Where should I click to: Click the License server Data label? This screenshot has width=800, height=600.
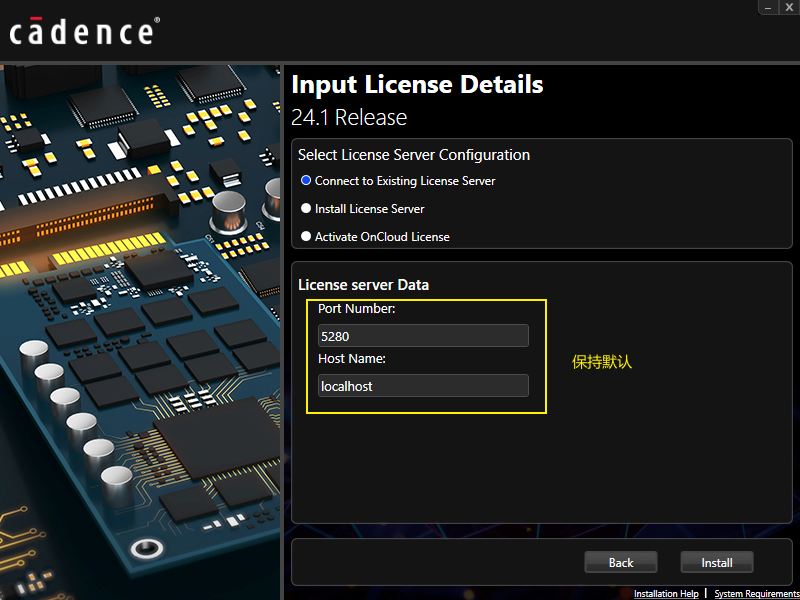(363, 285)
